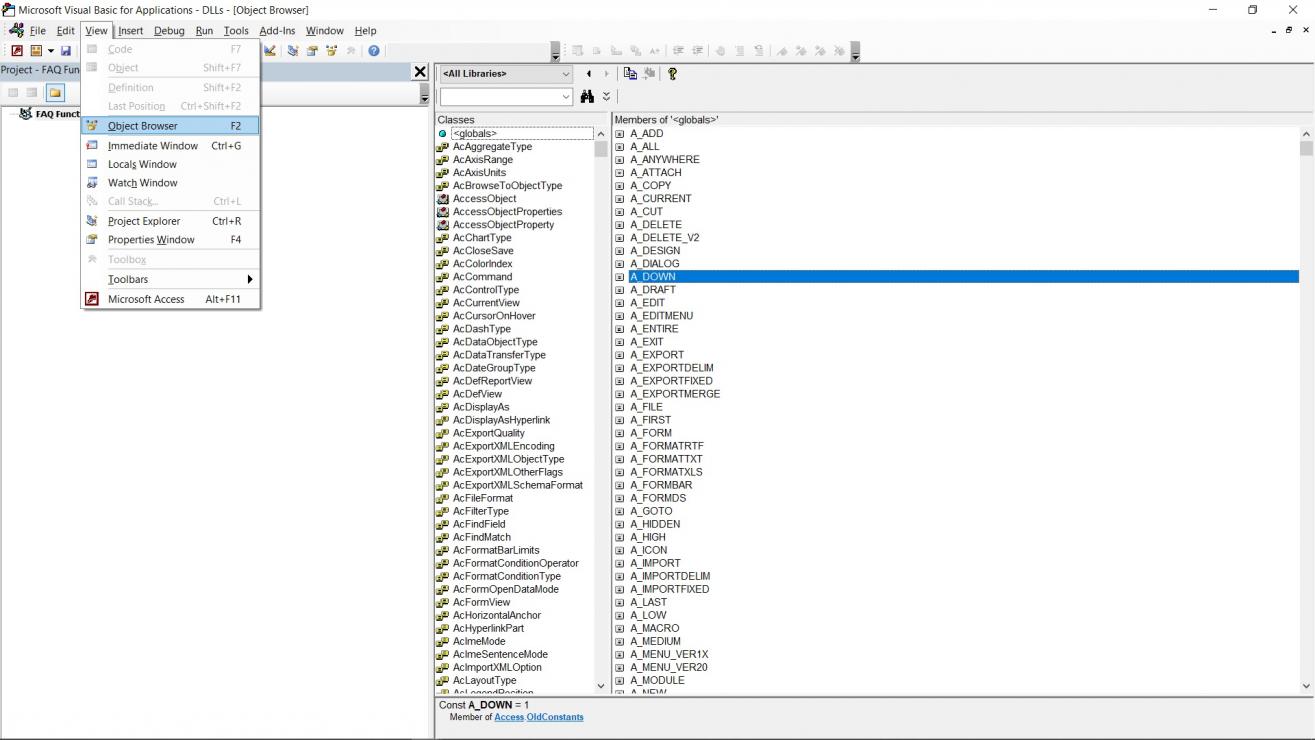Open the Debug menu

(169, 31)
